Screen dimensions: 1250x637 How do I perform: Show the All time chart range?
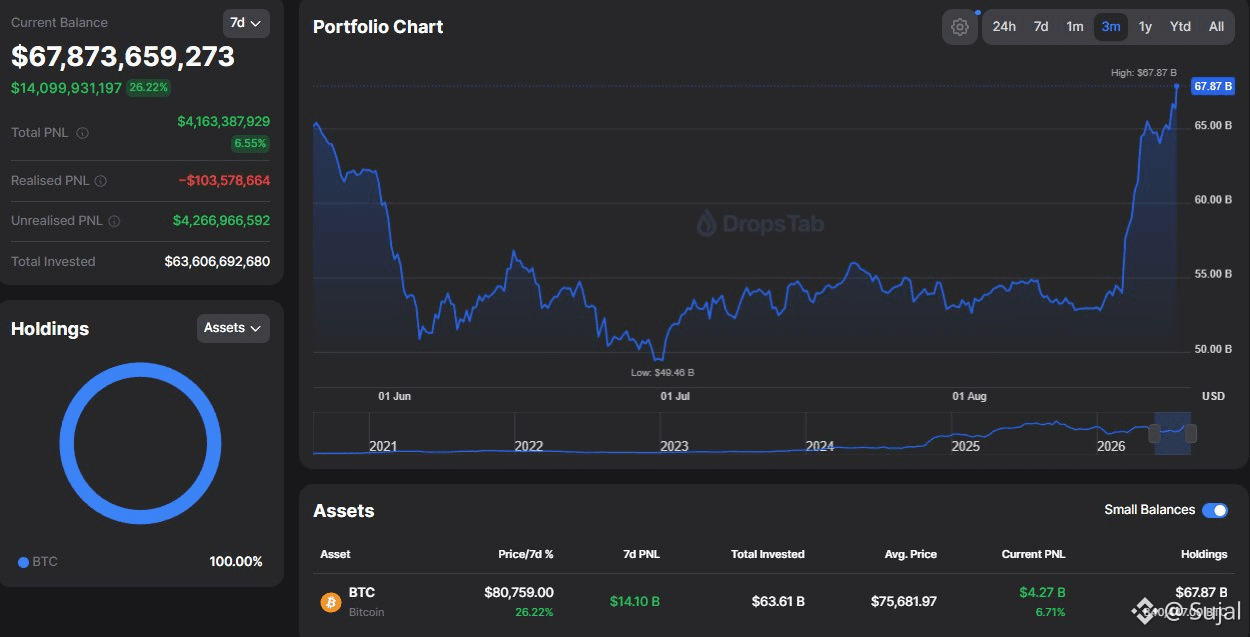coord(1216,27)
